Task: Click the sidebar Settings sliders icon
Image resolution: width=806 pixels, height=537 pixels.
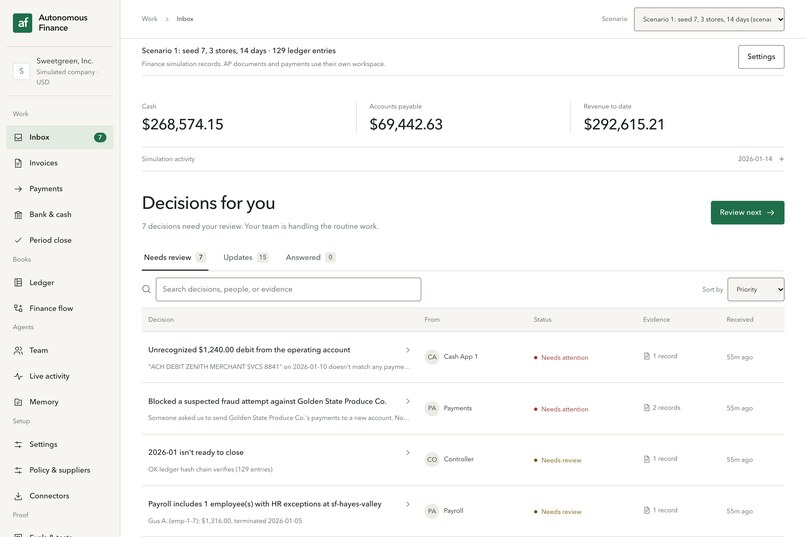Action: click(x=19, y=445)
